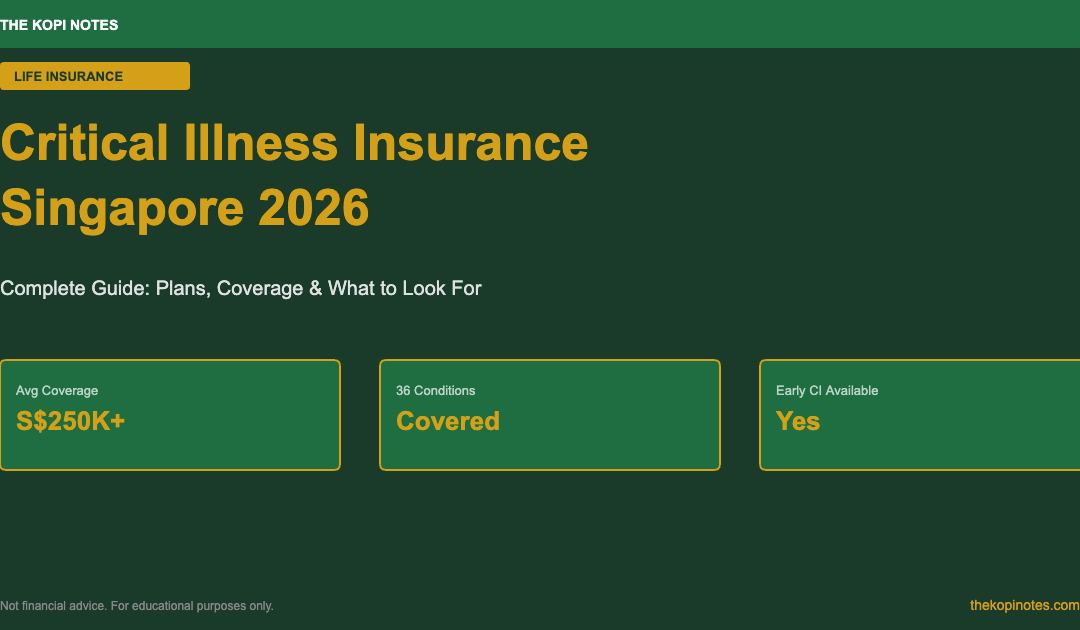Click THE KOPI NOTES header title
Viewport: 1080px width, 630px height.
[59, 25]
